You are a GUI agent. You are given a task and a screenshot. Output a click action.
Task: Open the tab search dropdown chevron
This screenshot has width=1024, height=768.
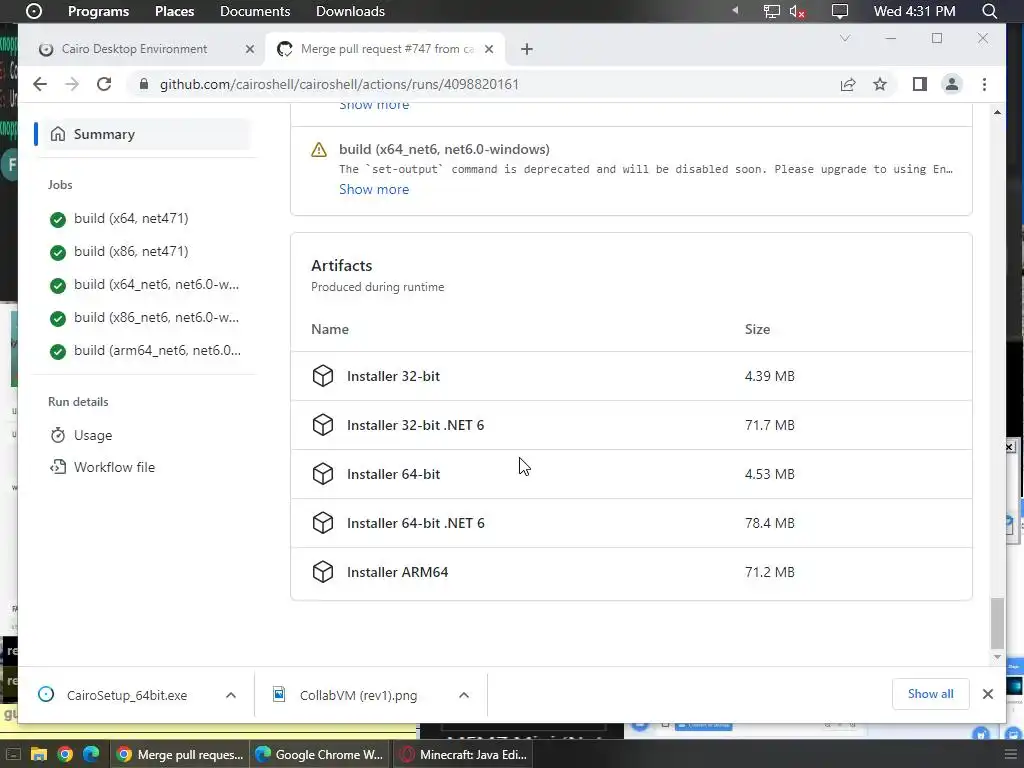[844, 39]
